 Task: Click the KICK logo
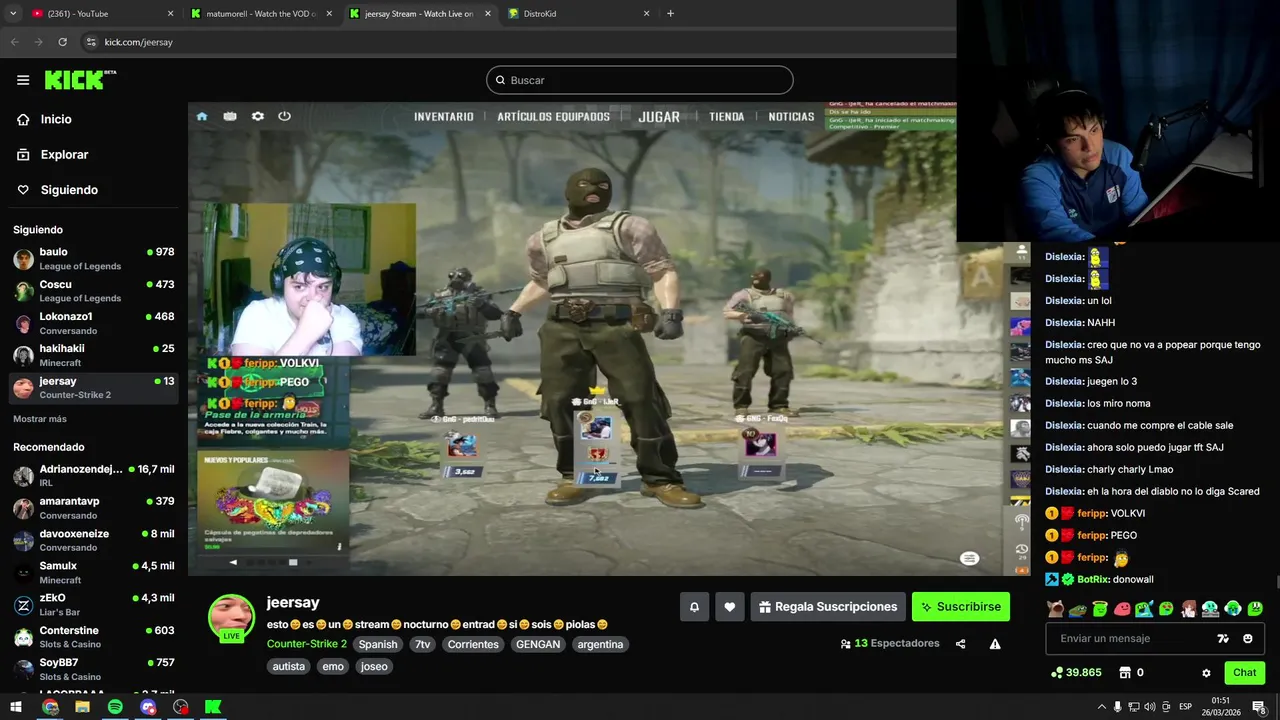point(80,80)
